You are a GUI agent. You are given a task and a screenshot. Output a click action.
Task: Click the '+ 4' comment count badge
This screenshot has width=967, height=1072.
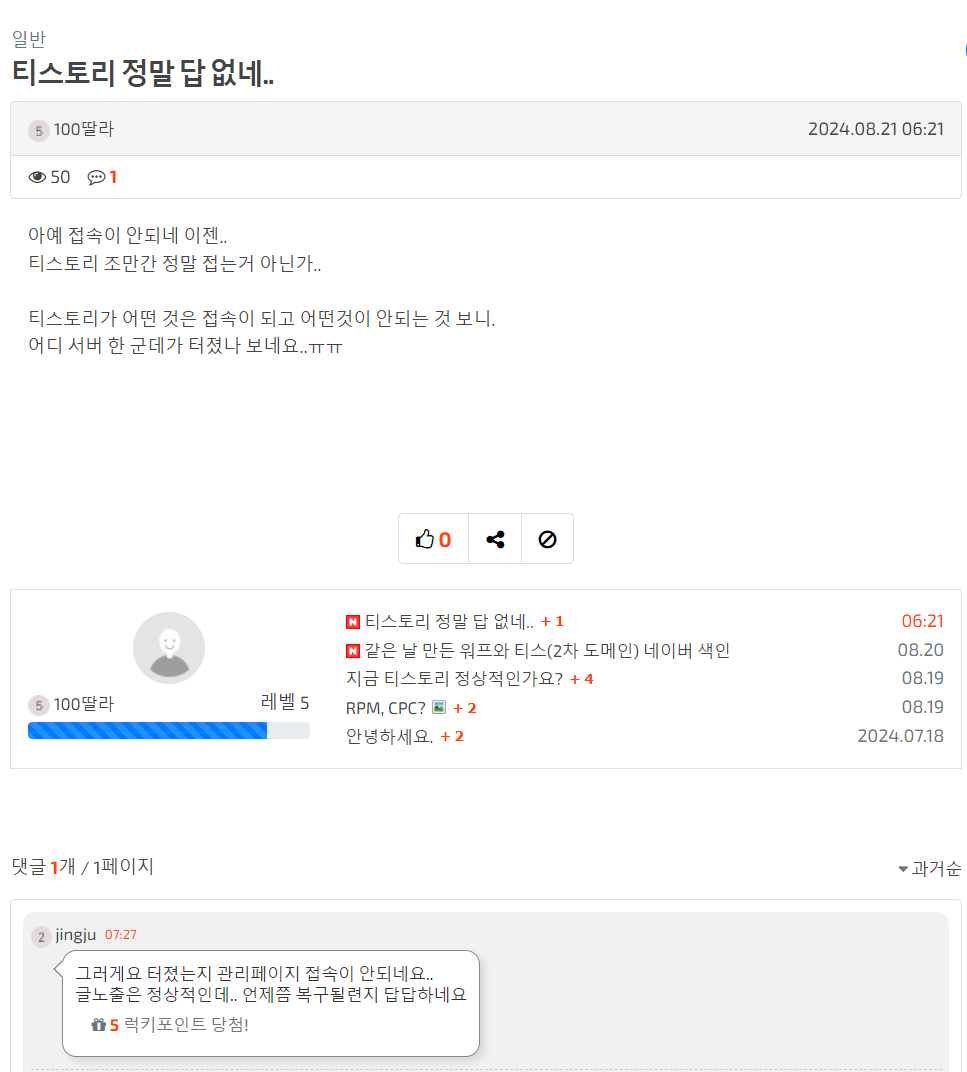click(x=581, y=680)
